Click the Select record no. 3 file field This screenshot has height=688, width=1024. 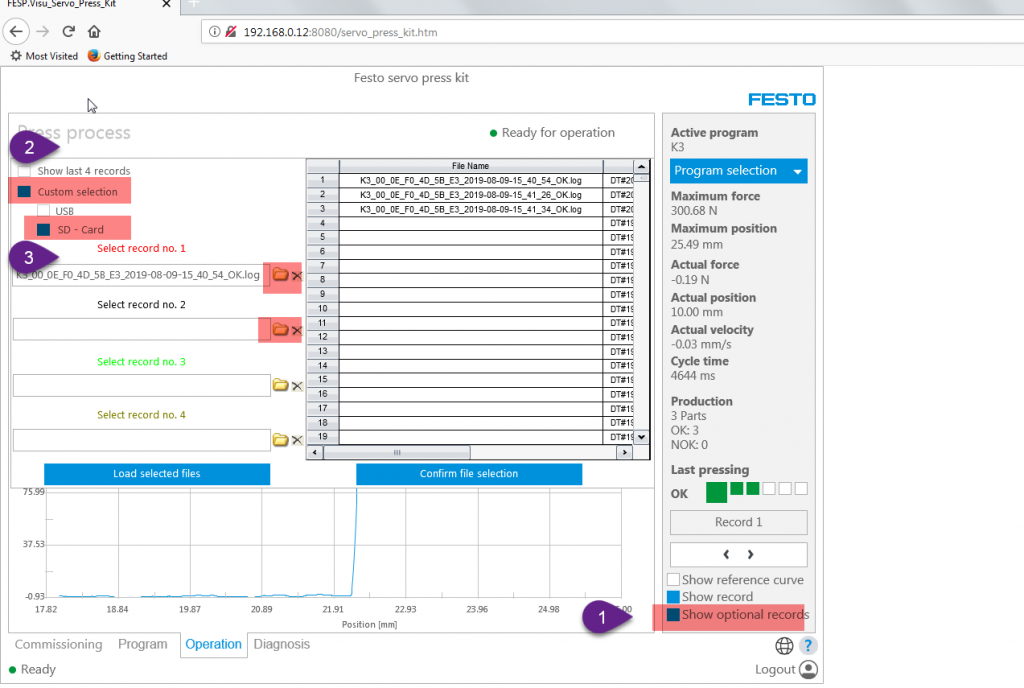pyautogui.click(x=142, y=385)
